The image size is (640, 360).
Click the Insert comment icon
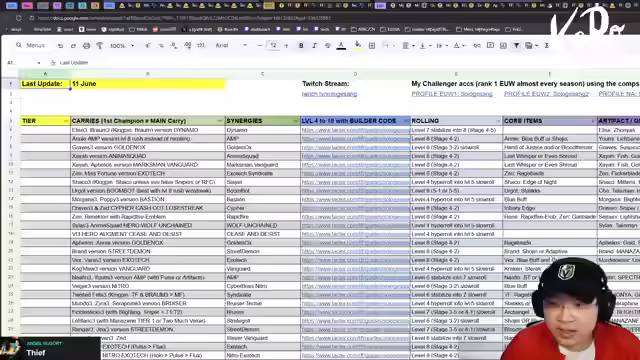pyautogui.click(x=490, y=46)
